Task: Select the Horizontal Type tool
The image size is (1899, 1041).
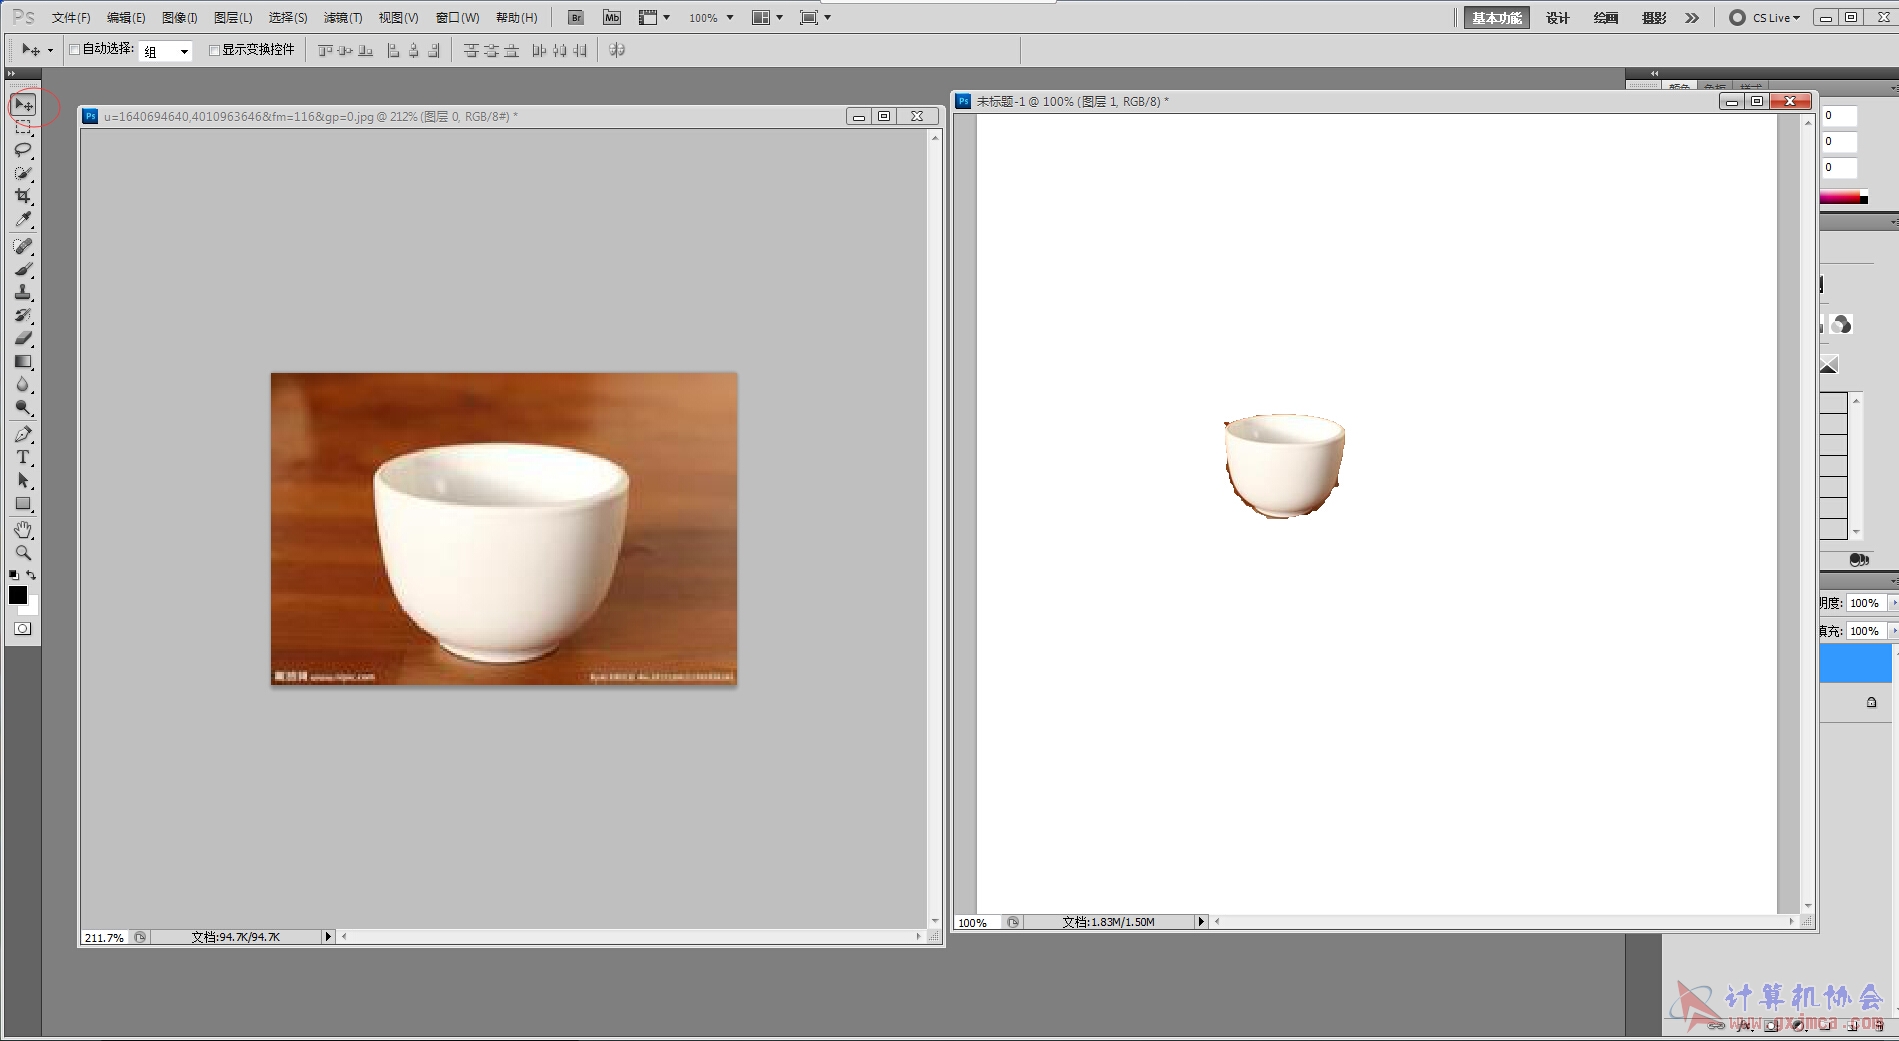Action: click(x=23, y=457)
